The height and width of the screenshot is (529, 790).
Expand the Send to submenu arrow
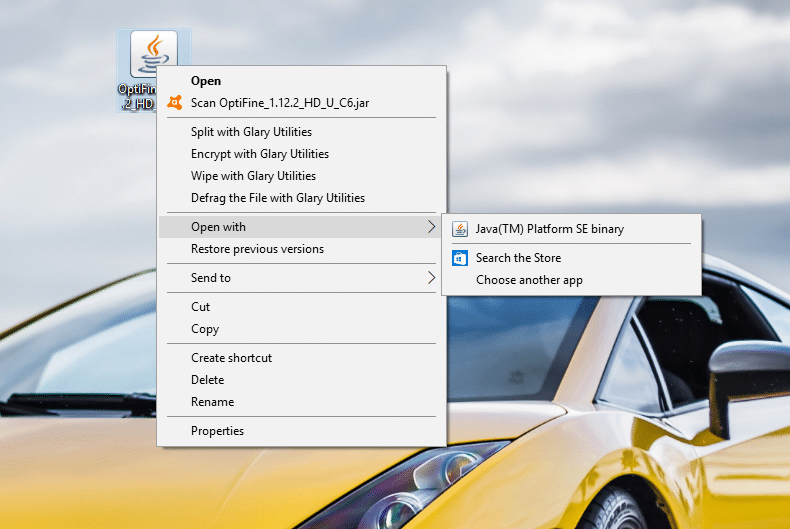pos(431,278)
